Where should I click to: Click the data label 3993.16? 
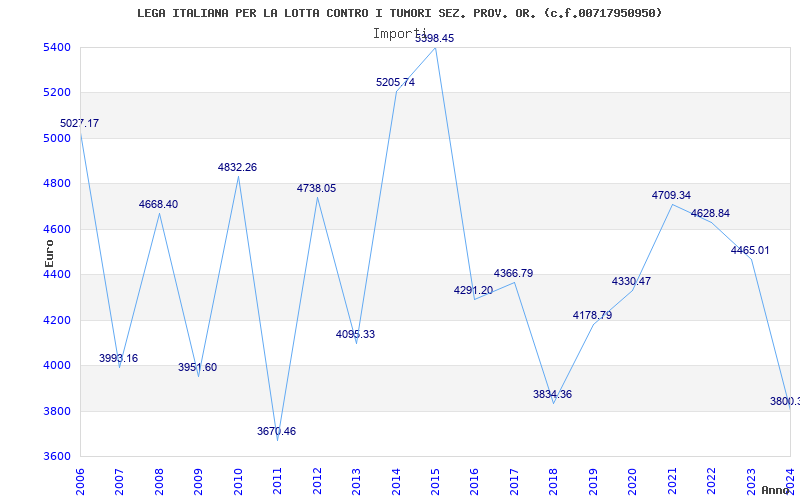point(118,358)
